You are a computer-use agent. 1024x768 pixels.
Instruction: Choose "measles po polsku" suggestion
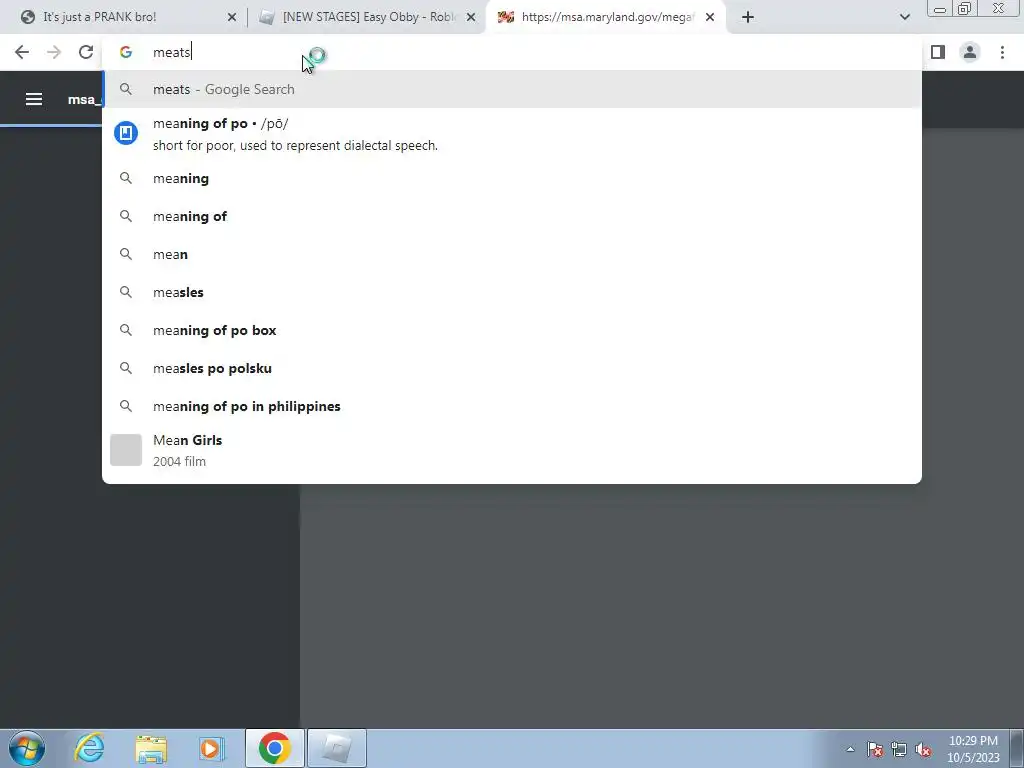pyautogui.click(x=512, y=368)
